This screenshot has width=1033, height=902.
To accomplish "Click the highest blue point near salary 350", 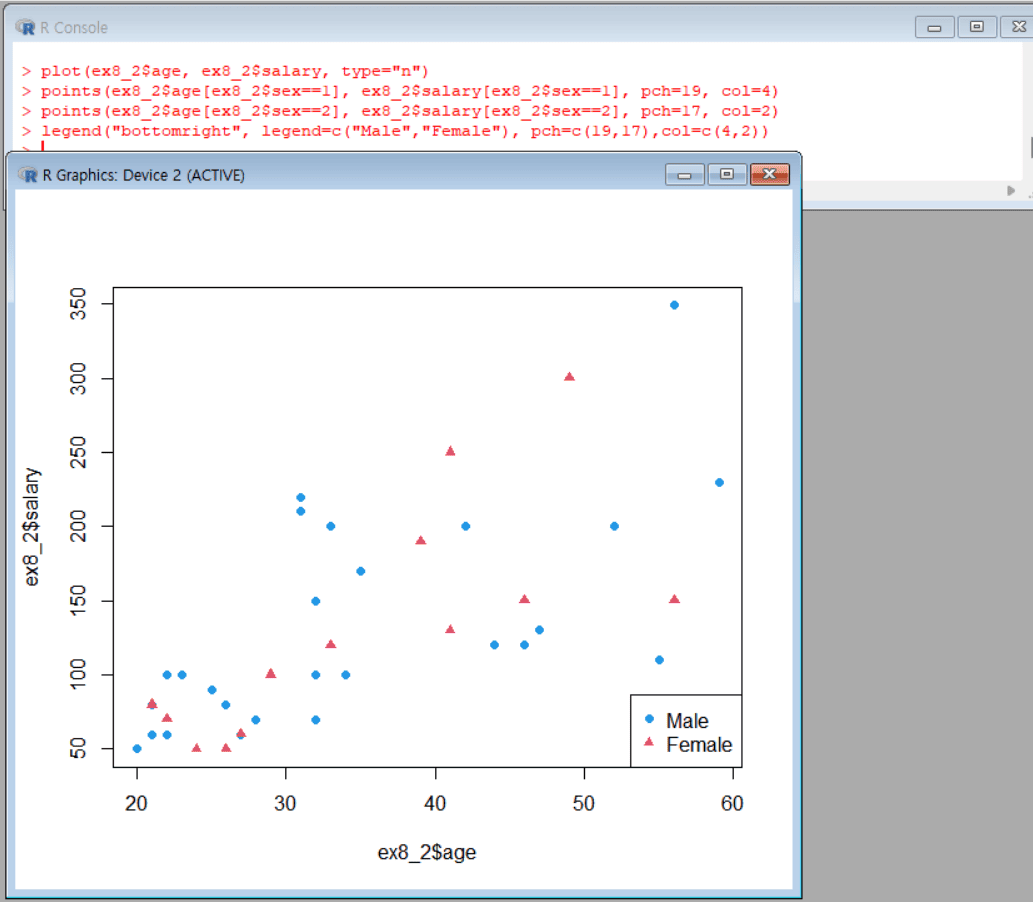I will pos(674,305).
